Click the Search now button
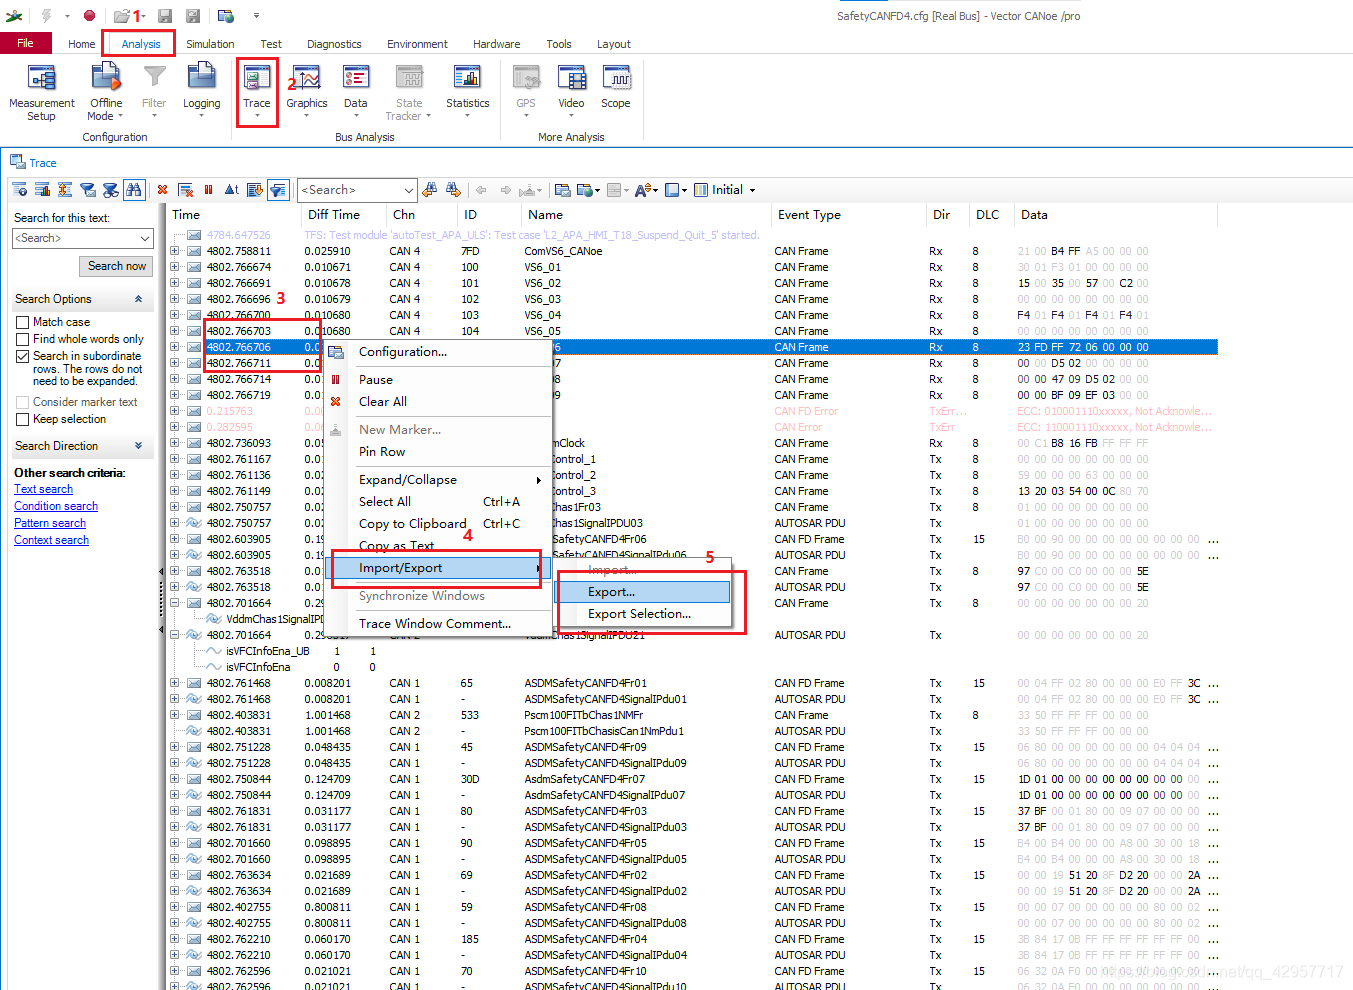Screen dimensions: 1353x990 tap(117, 266)
